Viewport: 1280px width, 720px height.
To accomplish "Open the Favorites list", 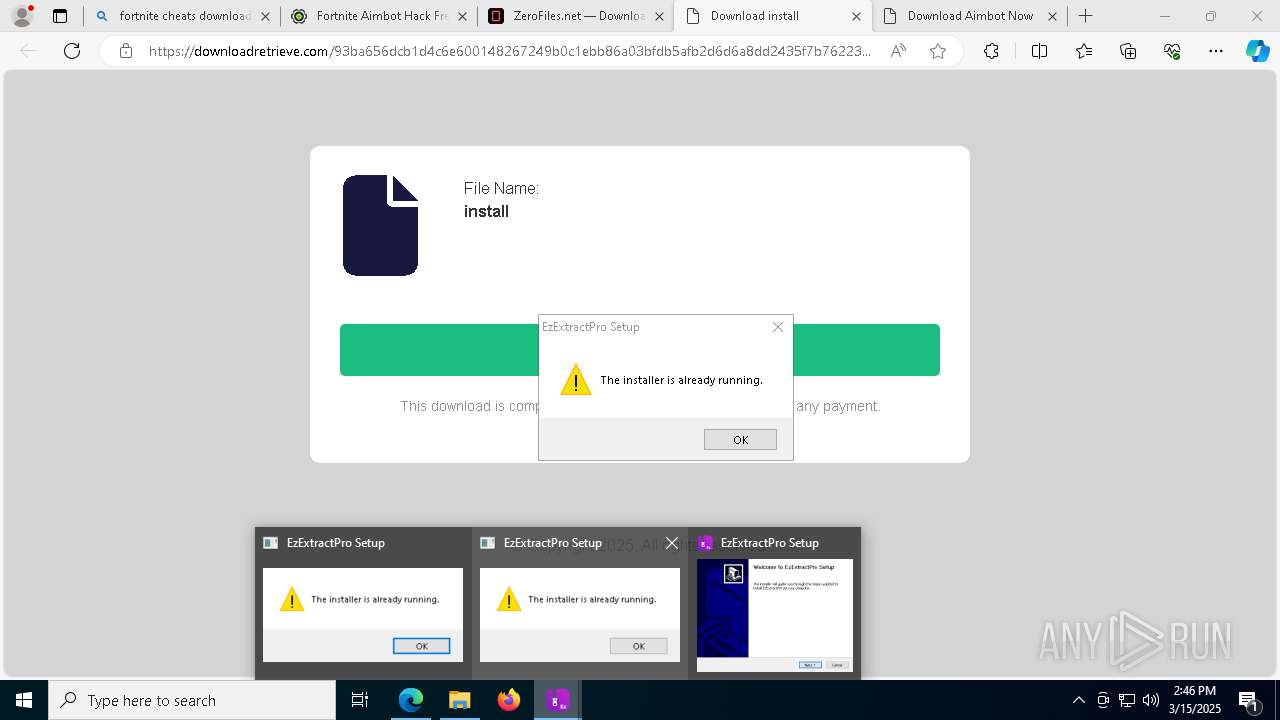I will 1084,51.
